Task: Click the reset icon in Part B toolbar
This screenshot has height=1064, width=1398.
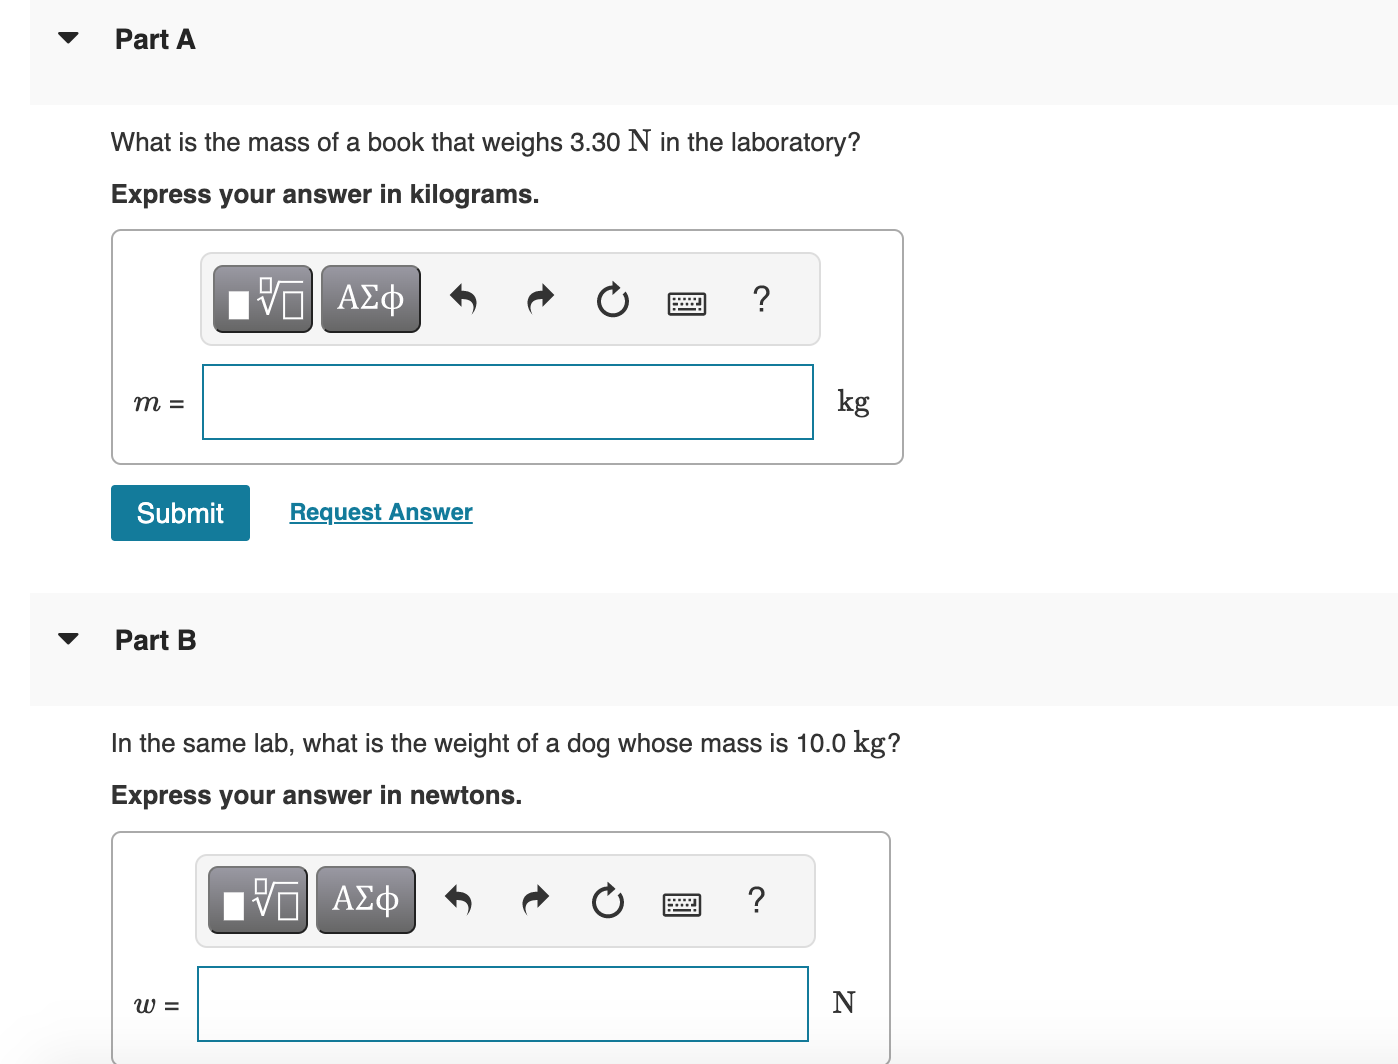Action: tap(608, 901)
